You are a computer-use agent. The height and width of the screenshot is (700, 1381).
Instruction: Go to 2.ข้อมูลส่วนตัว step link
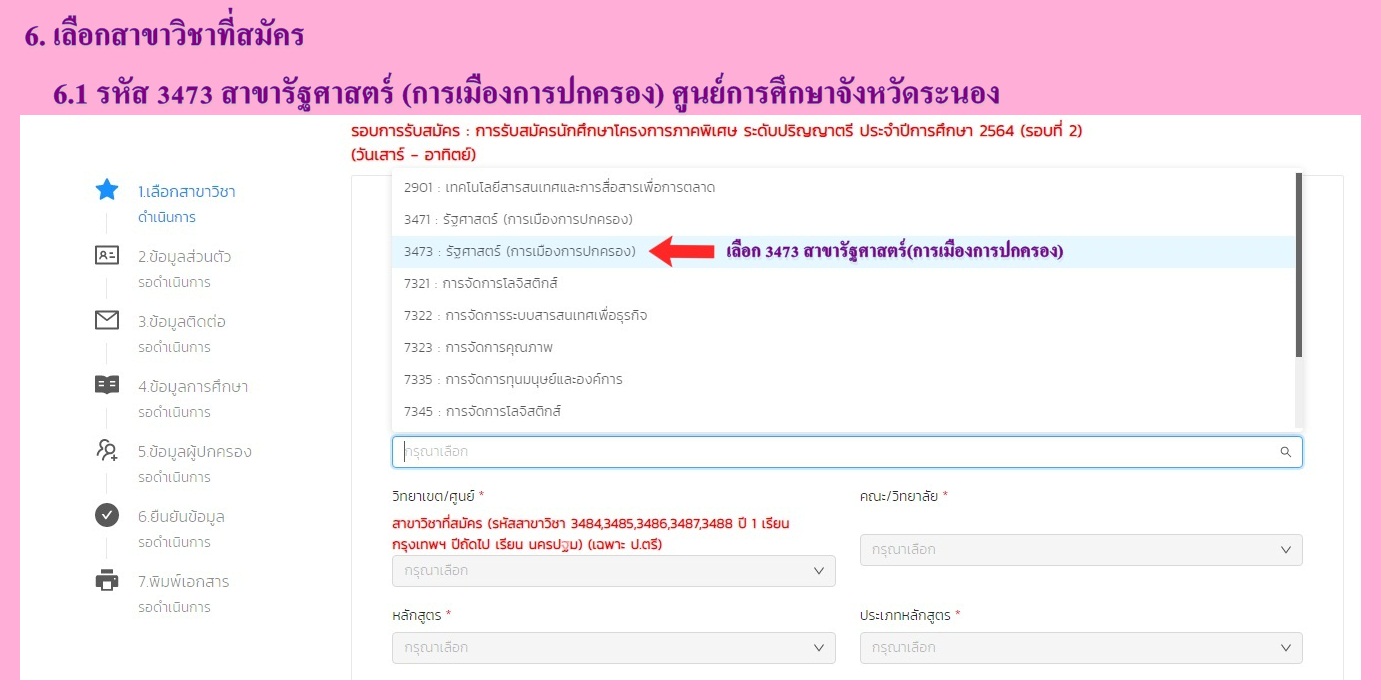pyautogui.click(x=184, y=256)
